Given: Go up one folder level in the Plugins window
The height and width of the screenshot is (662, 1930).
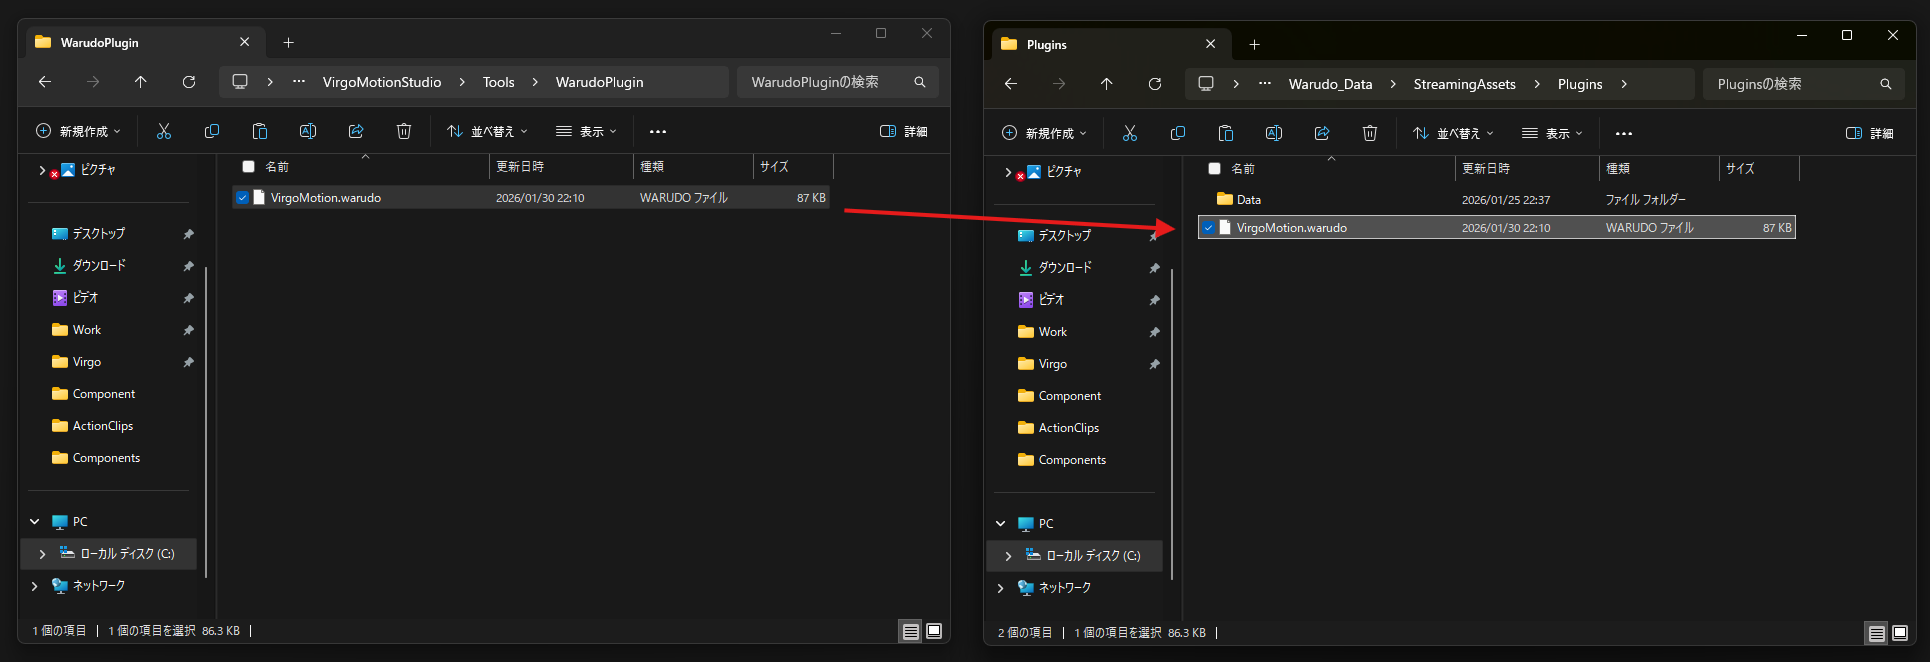Looking at the screenshot, I should [1107, 84].
